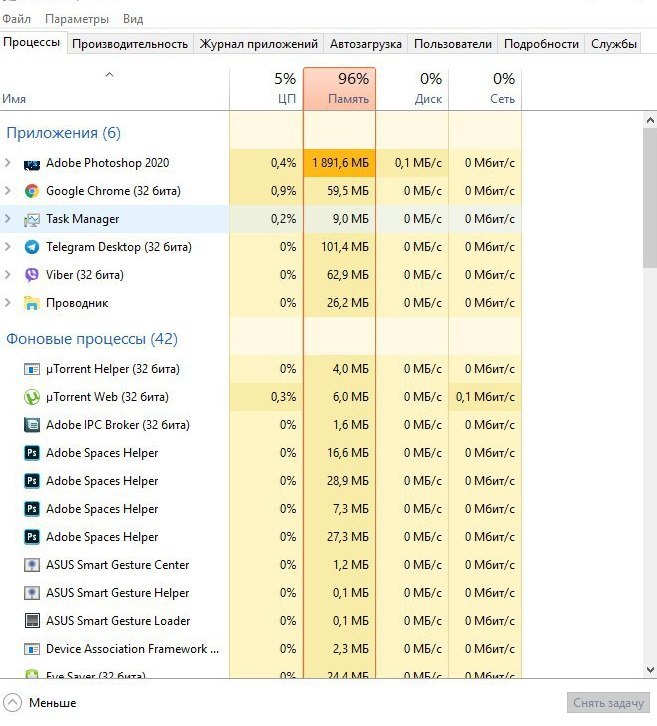Switch to the Автозагрузка tab
Image resolution: width=657 pixels, height=726 pixels.
[x=366, y=44]
